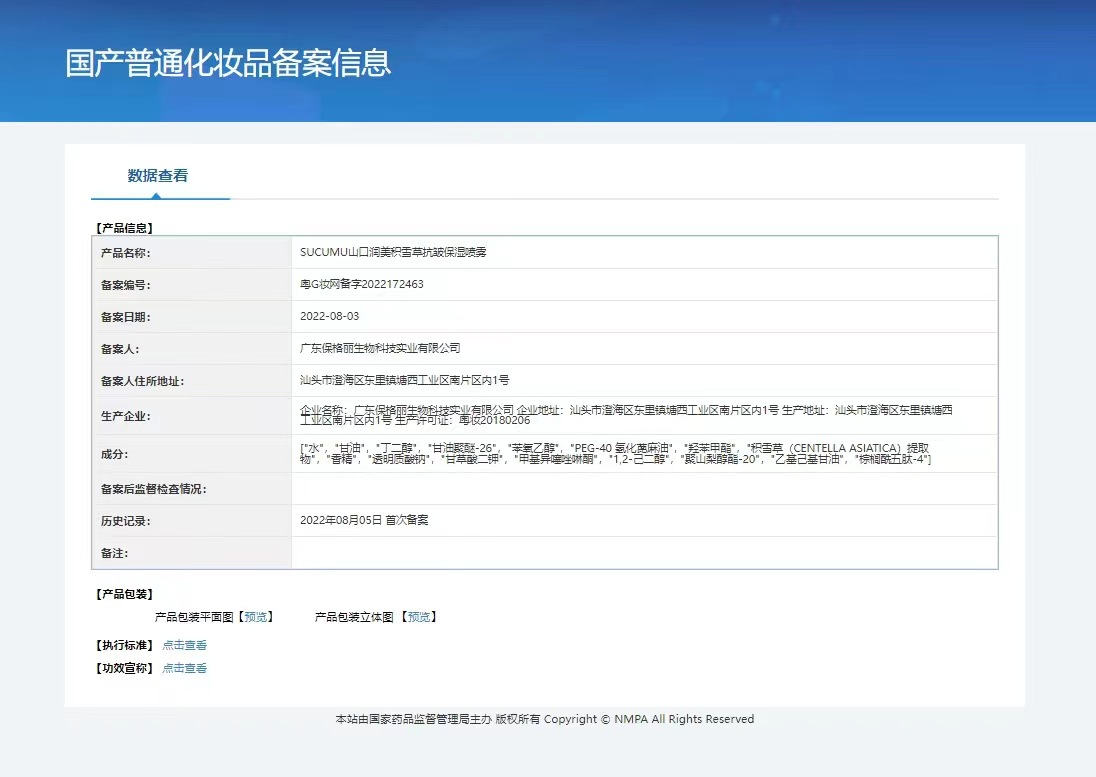Click the 功效宣称 label
Image resolution: width=1096 pixels, height=777 pixels.
click(124, 668)
